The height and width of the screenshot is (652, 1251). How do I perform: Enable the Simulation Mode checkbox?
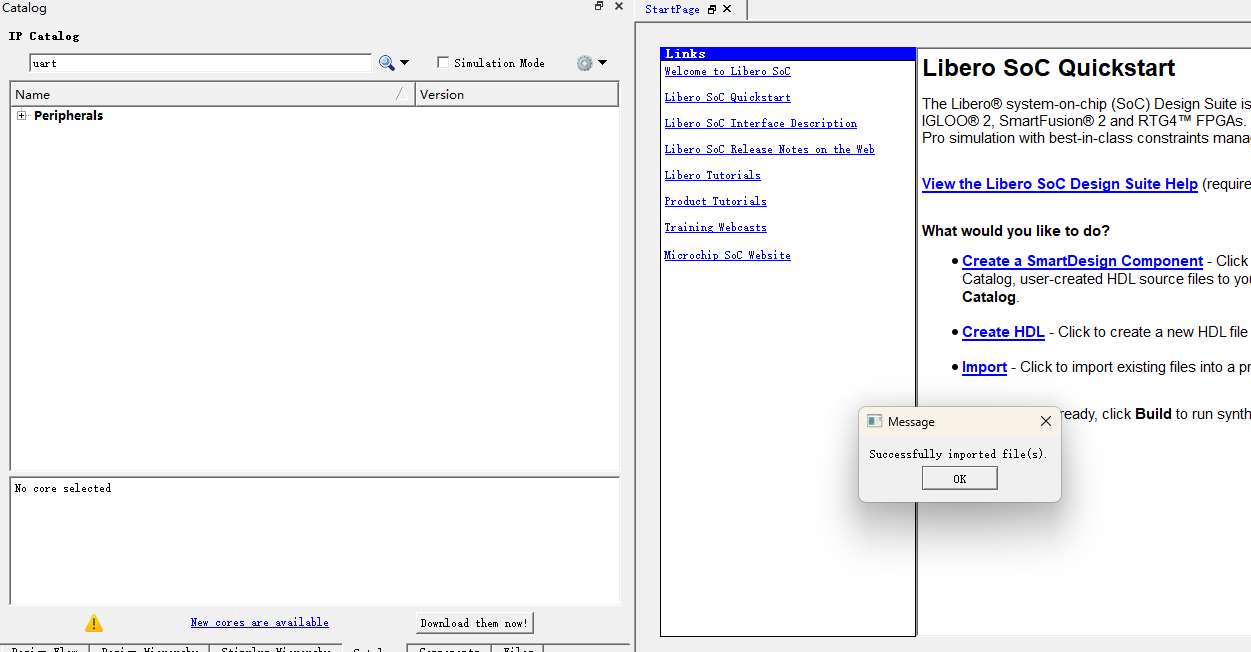(443, 63)
